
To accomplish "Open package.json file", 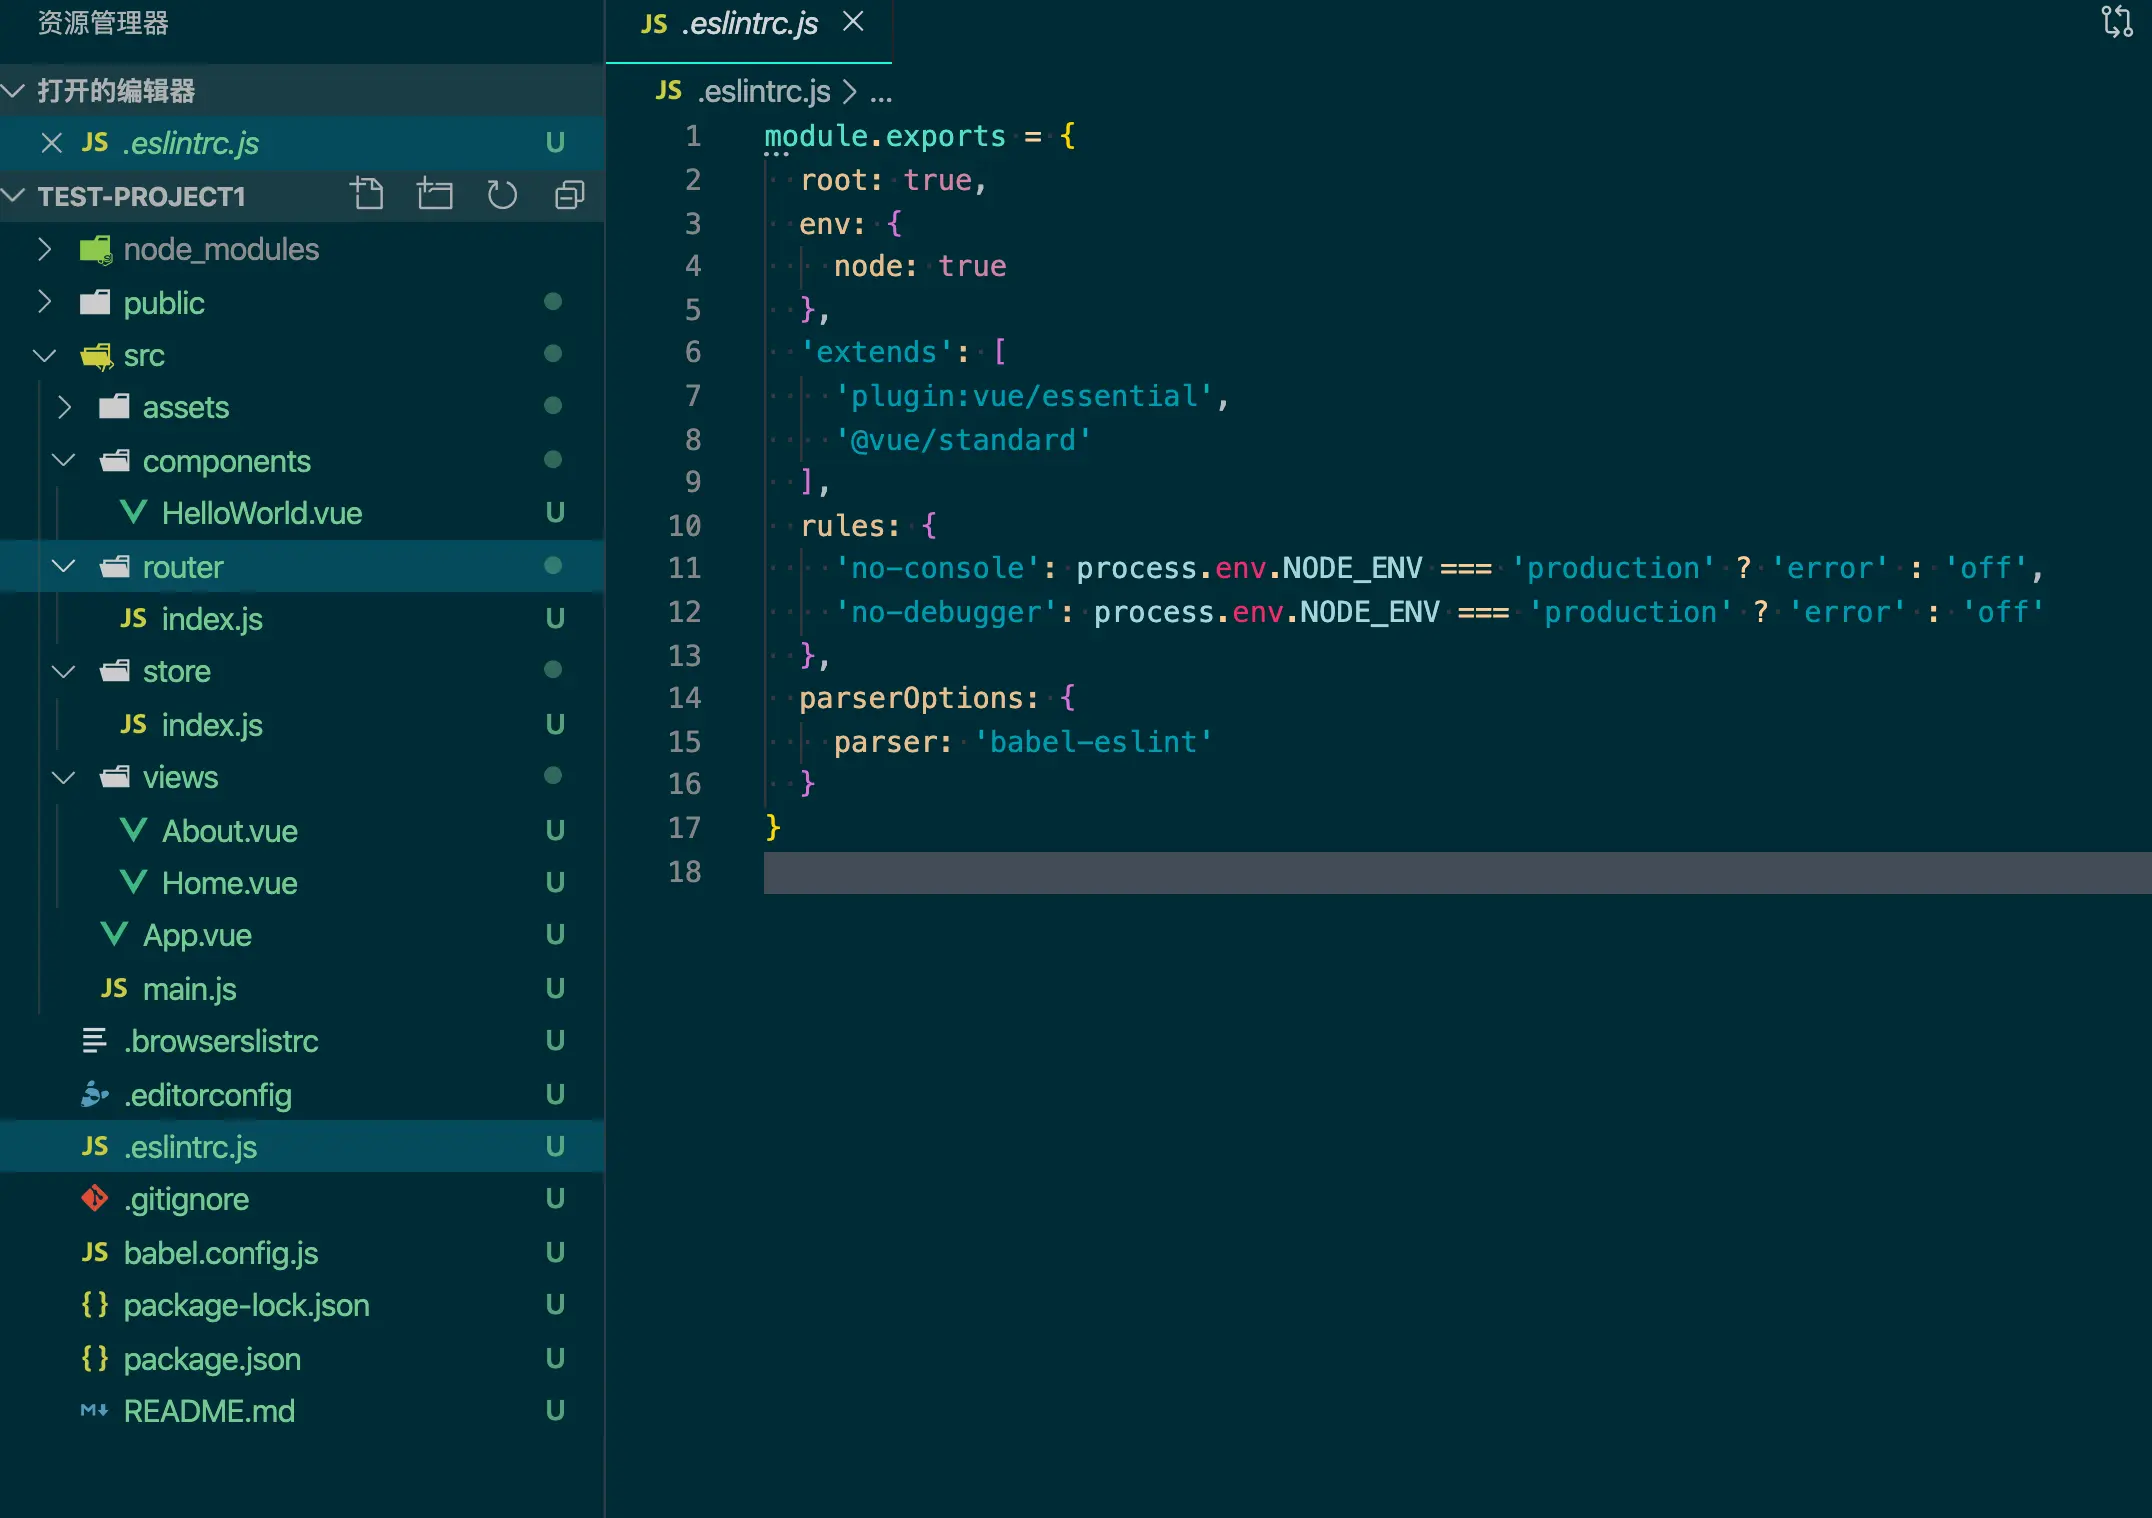I will click(211, 1359).
